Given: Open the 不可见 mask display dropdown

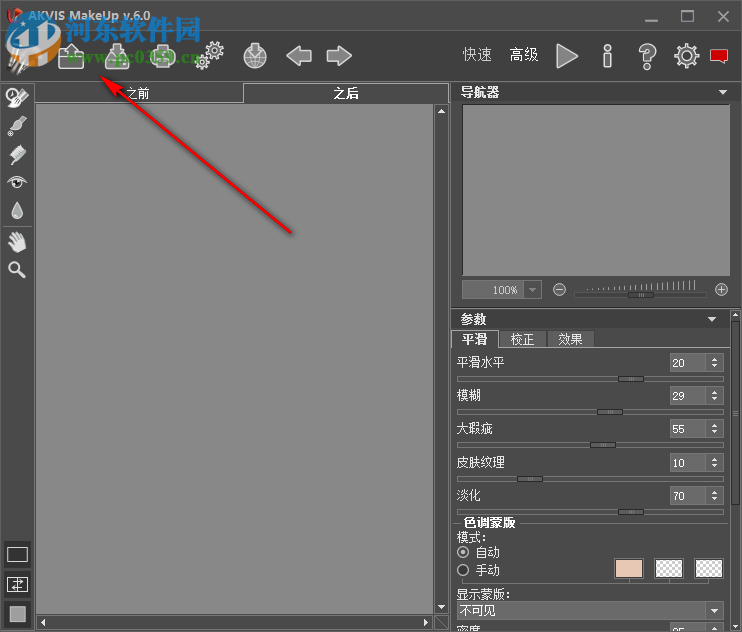Looking at the screenshot, I should (590, 611).
